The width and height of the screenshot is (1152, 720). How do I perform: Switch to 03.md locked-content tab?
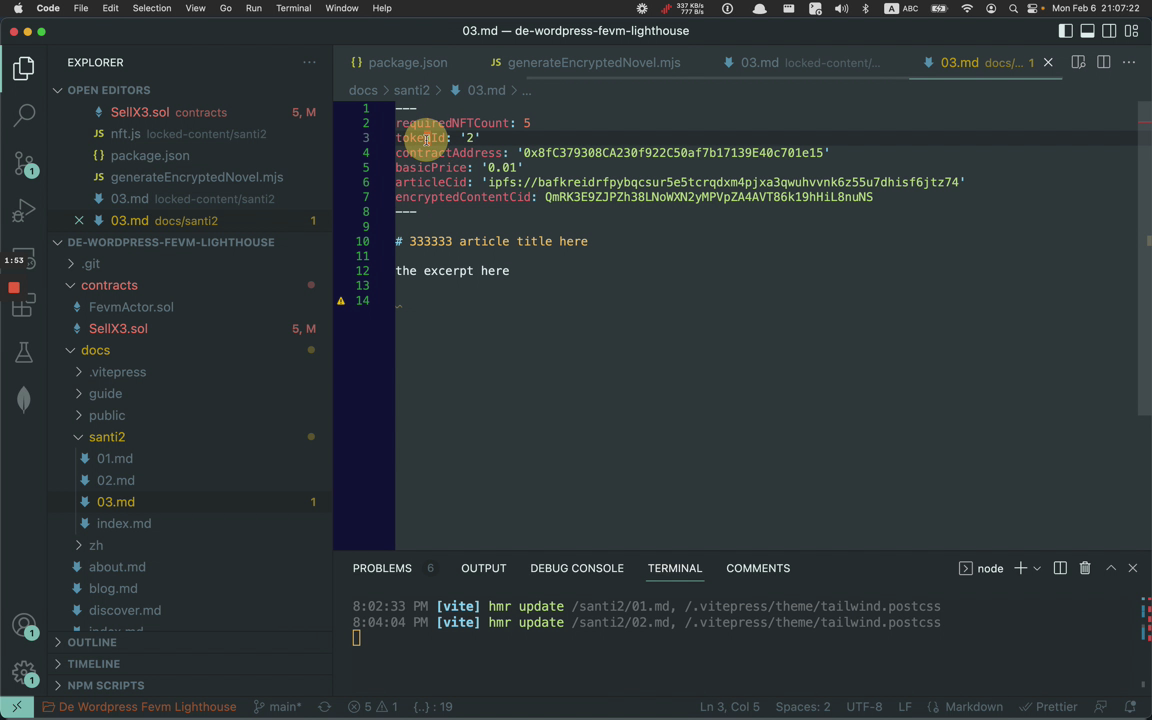point(802,62)
